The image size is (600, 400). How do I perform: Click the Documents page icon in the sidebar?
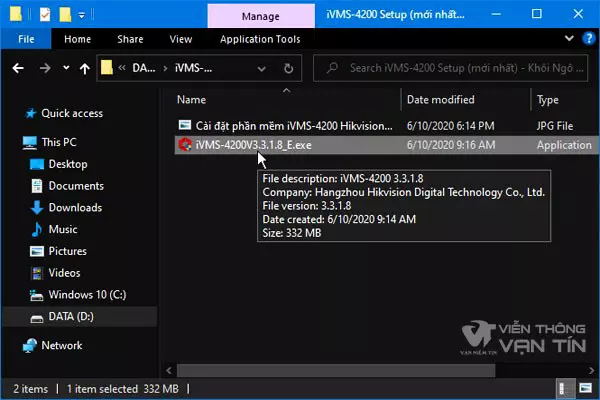(37, 186)
